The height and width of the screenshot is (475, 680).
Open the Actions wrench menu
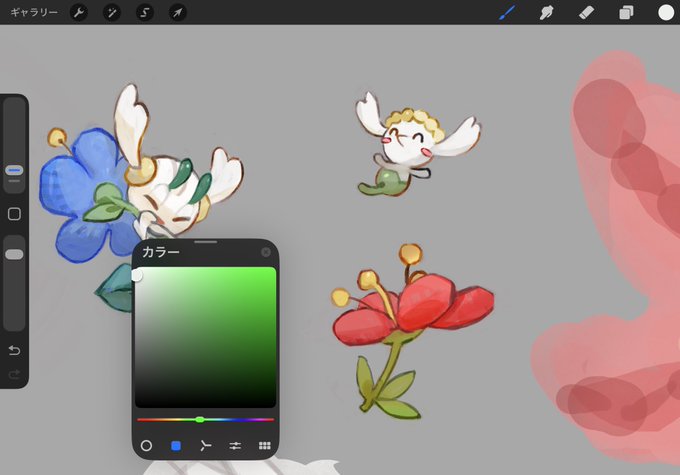click(x=79, y=13)
